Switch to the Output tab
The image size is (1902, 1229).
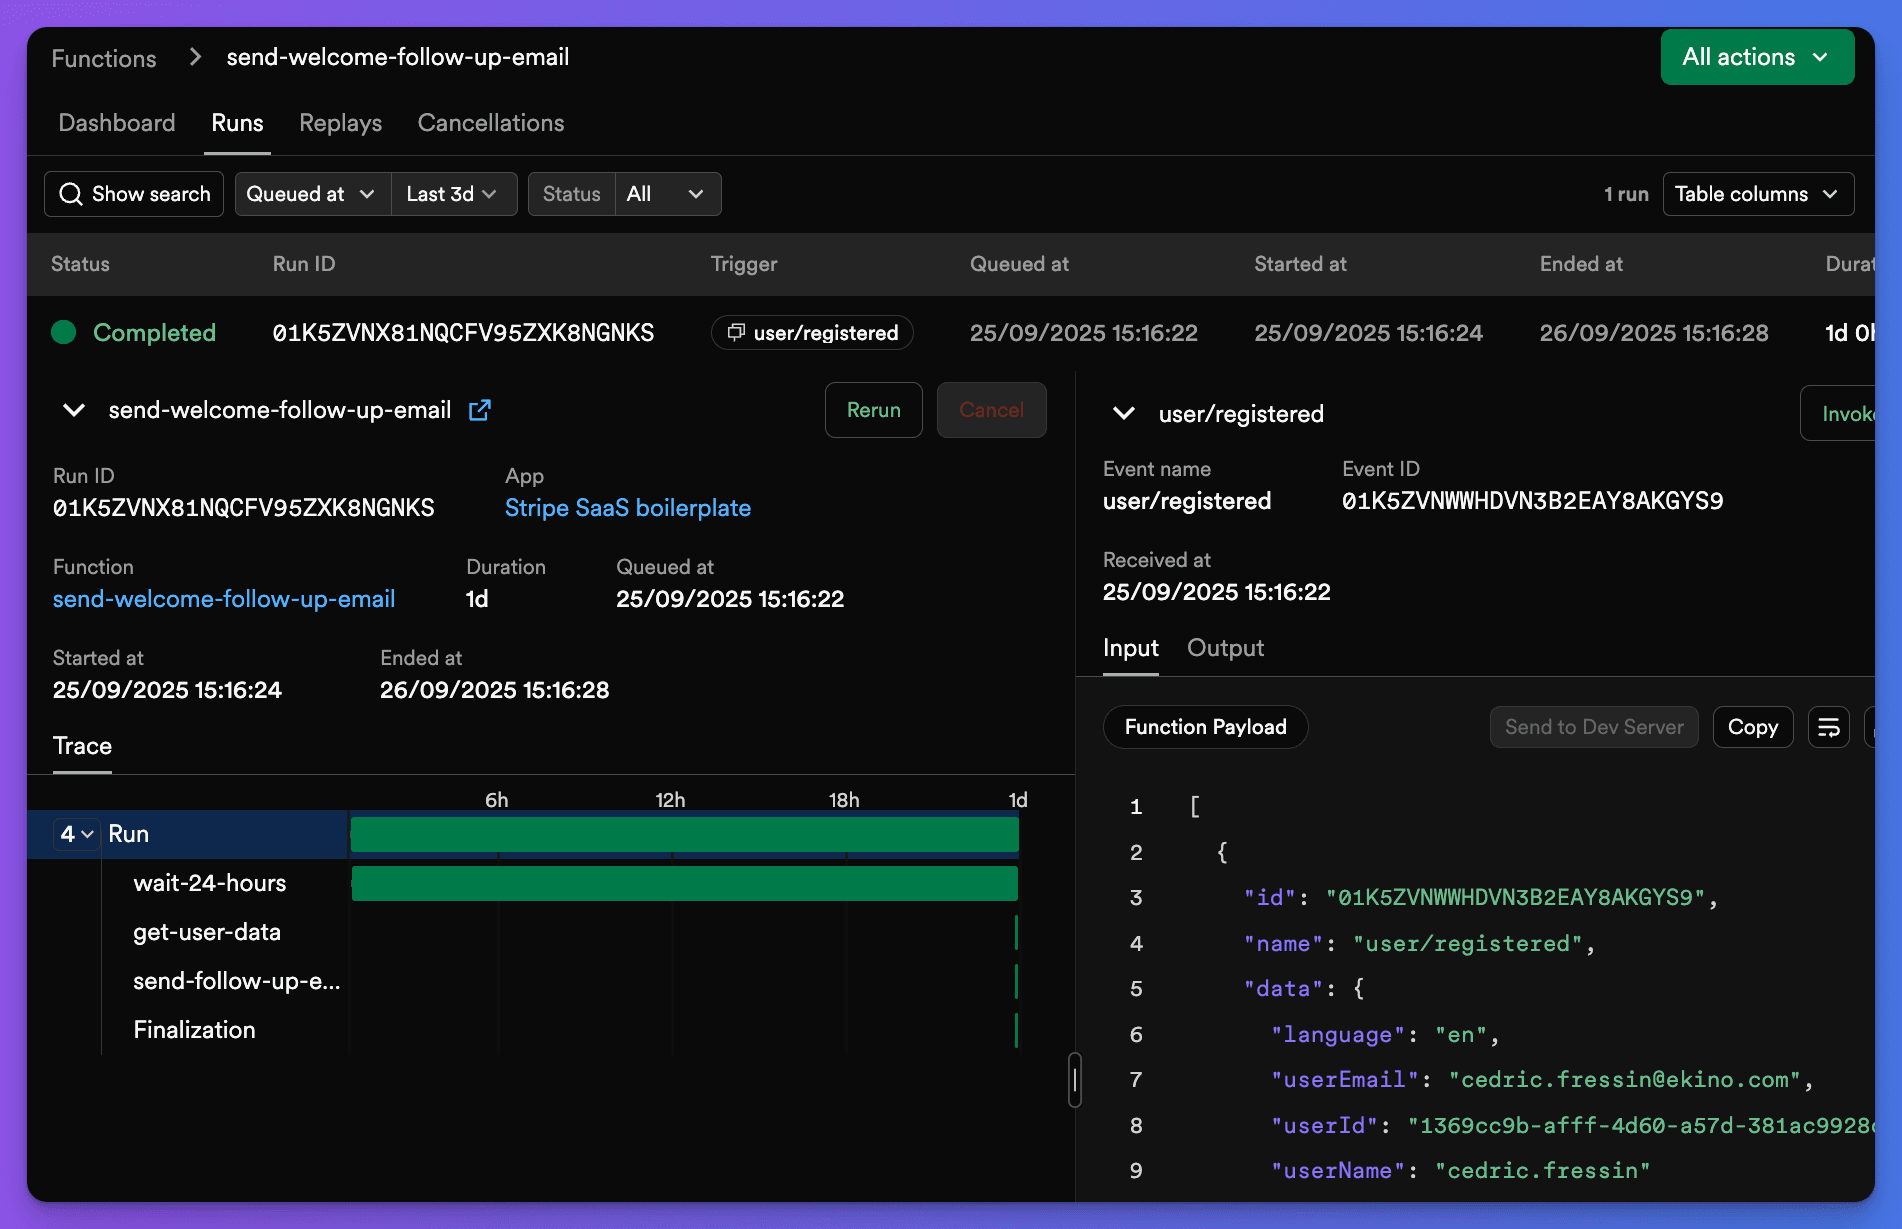[x=1224, y=648]
